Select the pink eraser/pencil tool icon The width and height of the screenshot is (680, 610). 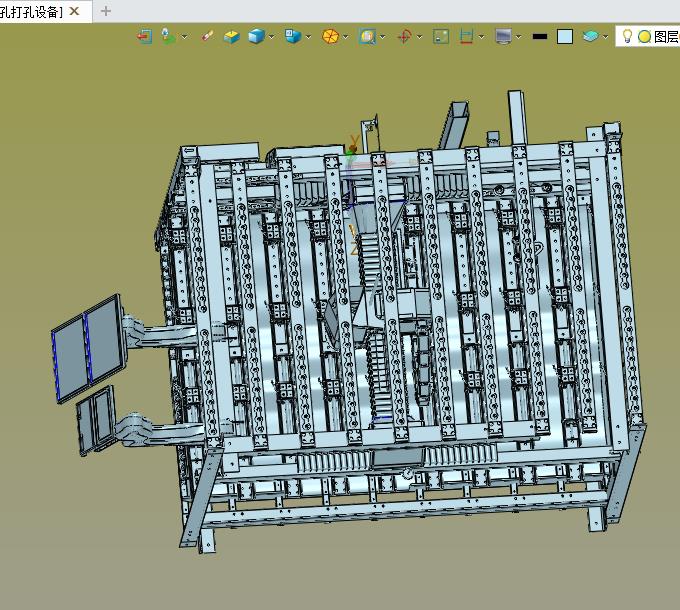[207, 36]
